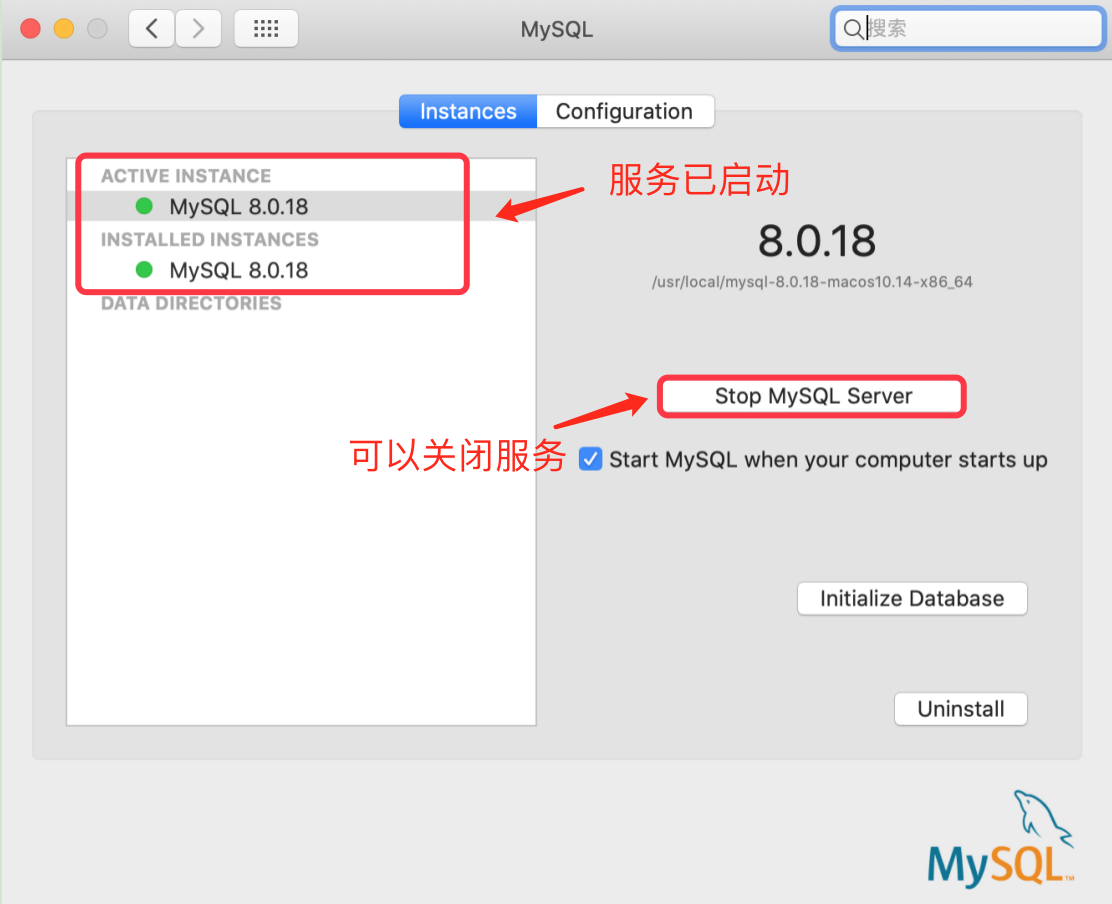This screenshot has width=1112, height=904.
Task: Click the Initialize Database button
Action: click(x=912, y=598)
